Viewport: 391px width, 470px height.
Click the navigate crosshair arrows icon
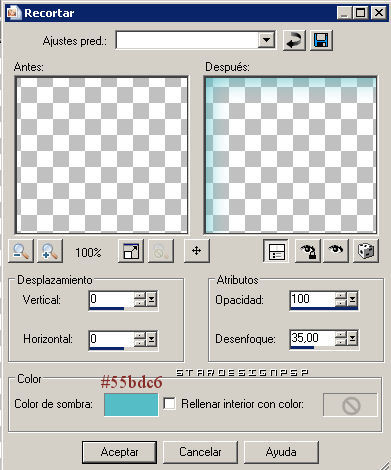coord(197,251)
